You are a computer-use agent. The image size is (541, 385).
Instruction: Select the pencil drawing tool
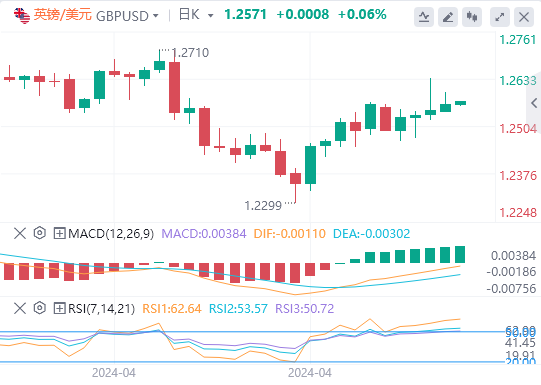pyautogui.click(x=448, y=17)
